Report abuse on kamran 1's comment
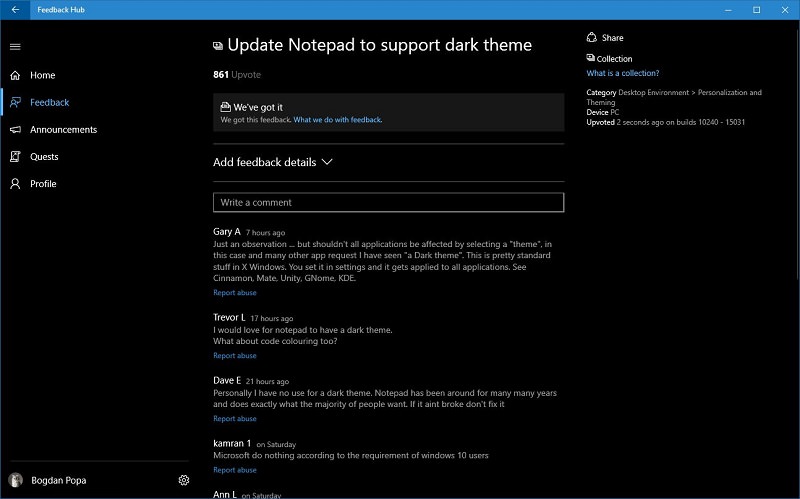800x499 pixels. (235, 470)
